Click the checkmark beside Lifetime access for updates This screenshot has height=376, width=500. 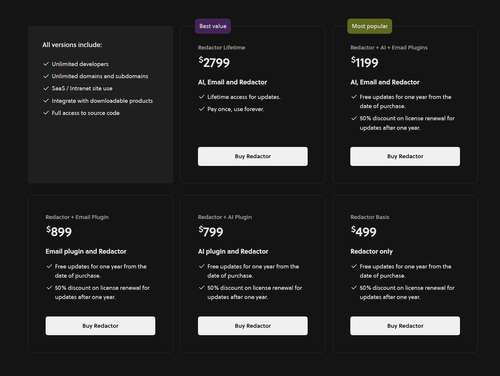(201, 97)
